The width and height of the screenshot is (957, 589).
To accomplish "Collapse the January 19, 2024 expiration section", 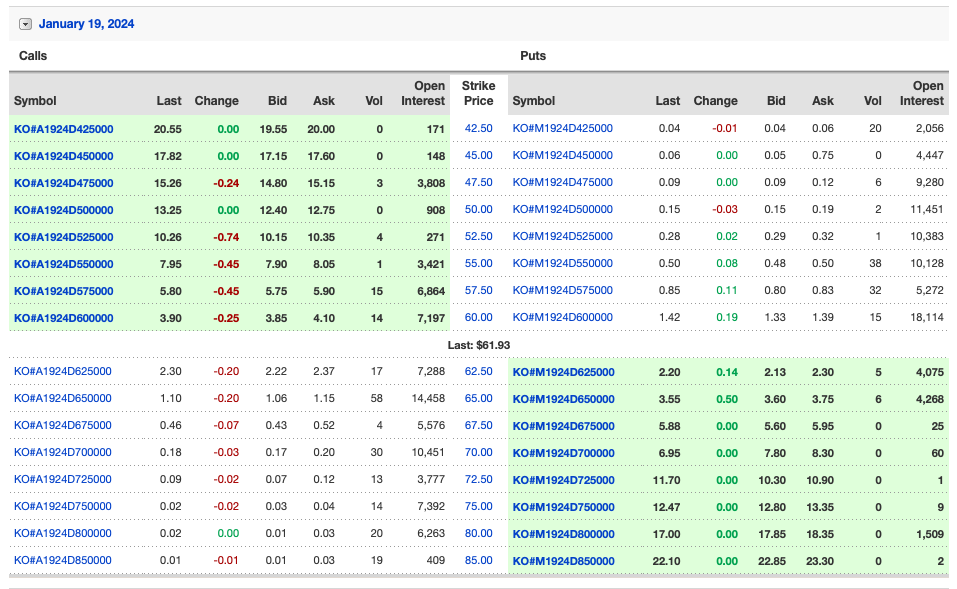I will click(x=26, y=24).
